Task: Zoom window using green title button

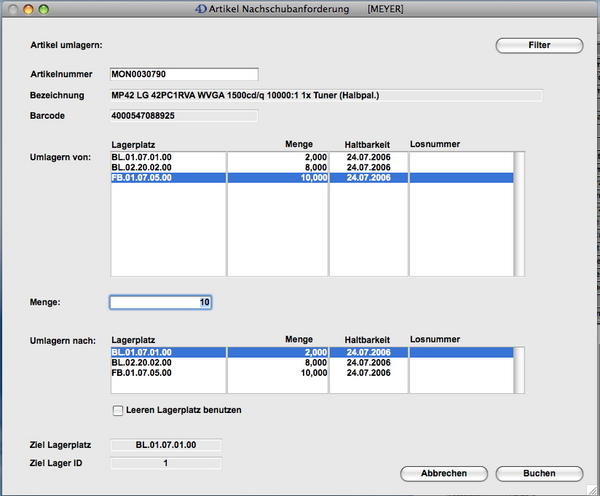Action: coord(43,8)
